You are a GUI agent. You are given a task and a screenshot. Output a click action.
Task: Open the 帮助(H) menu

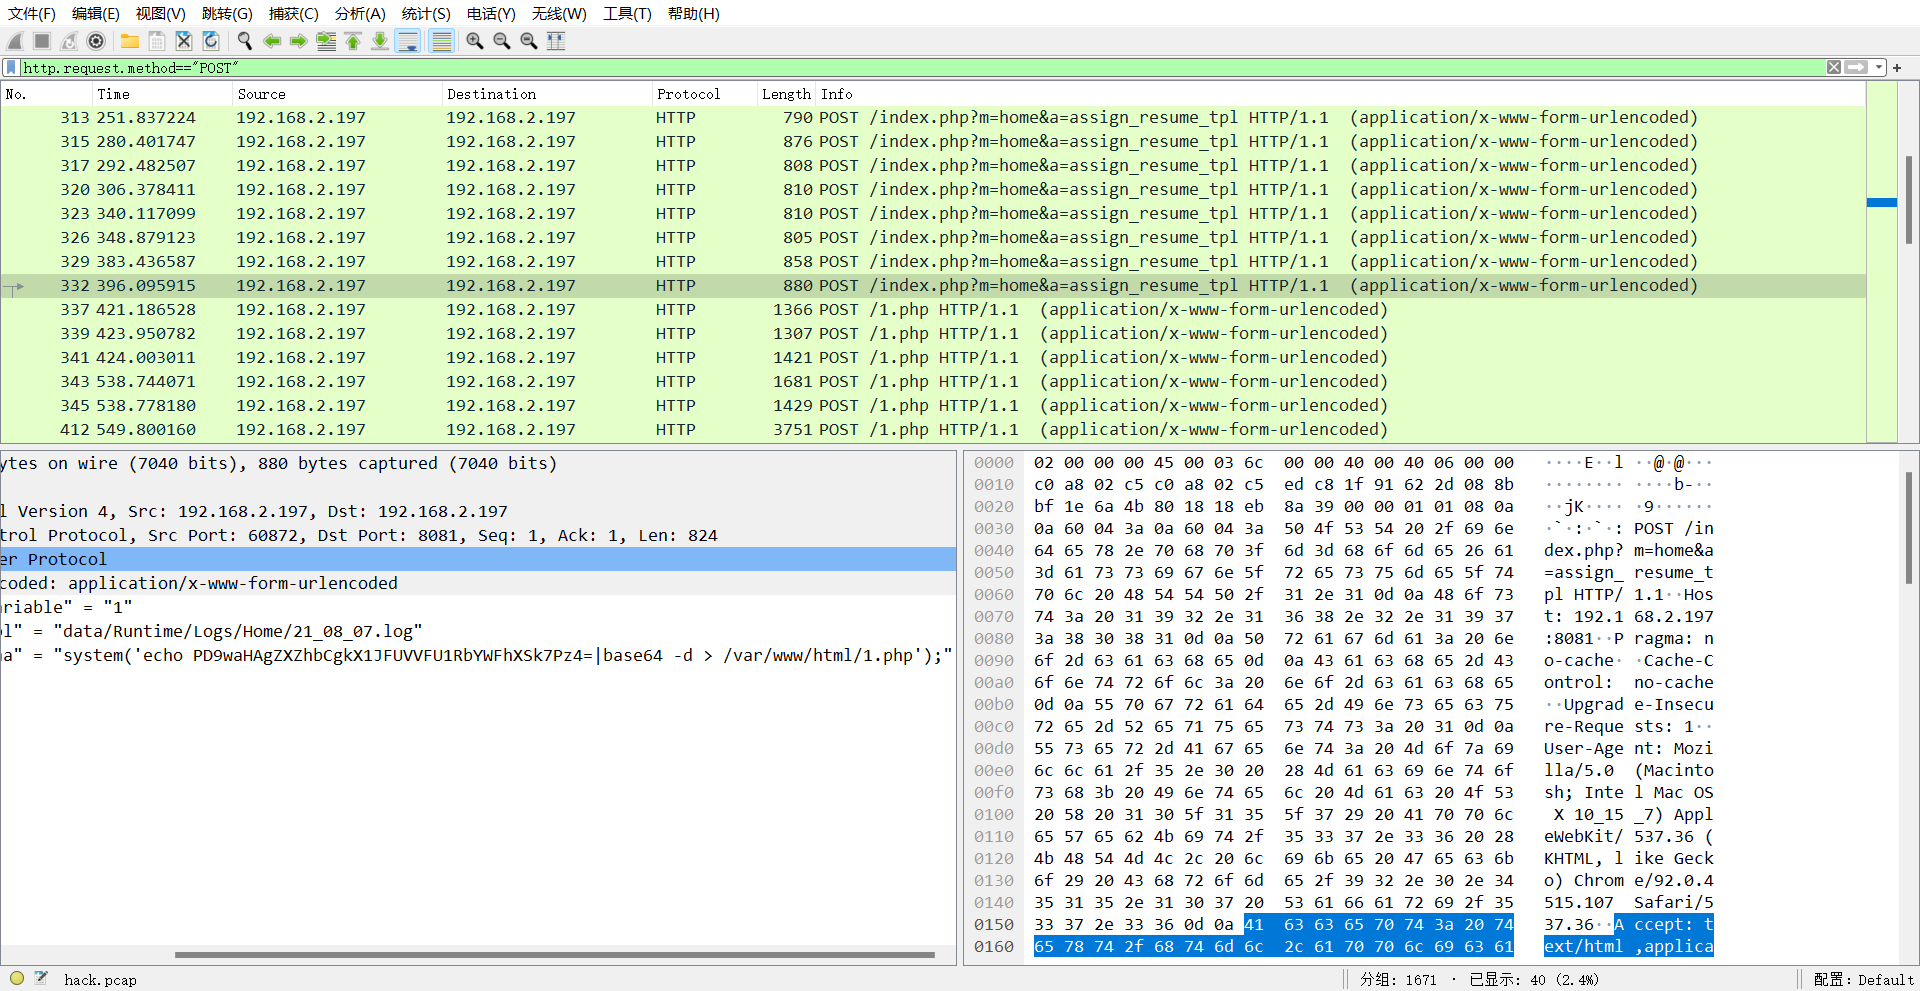(694, 13)
